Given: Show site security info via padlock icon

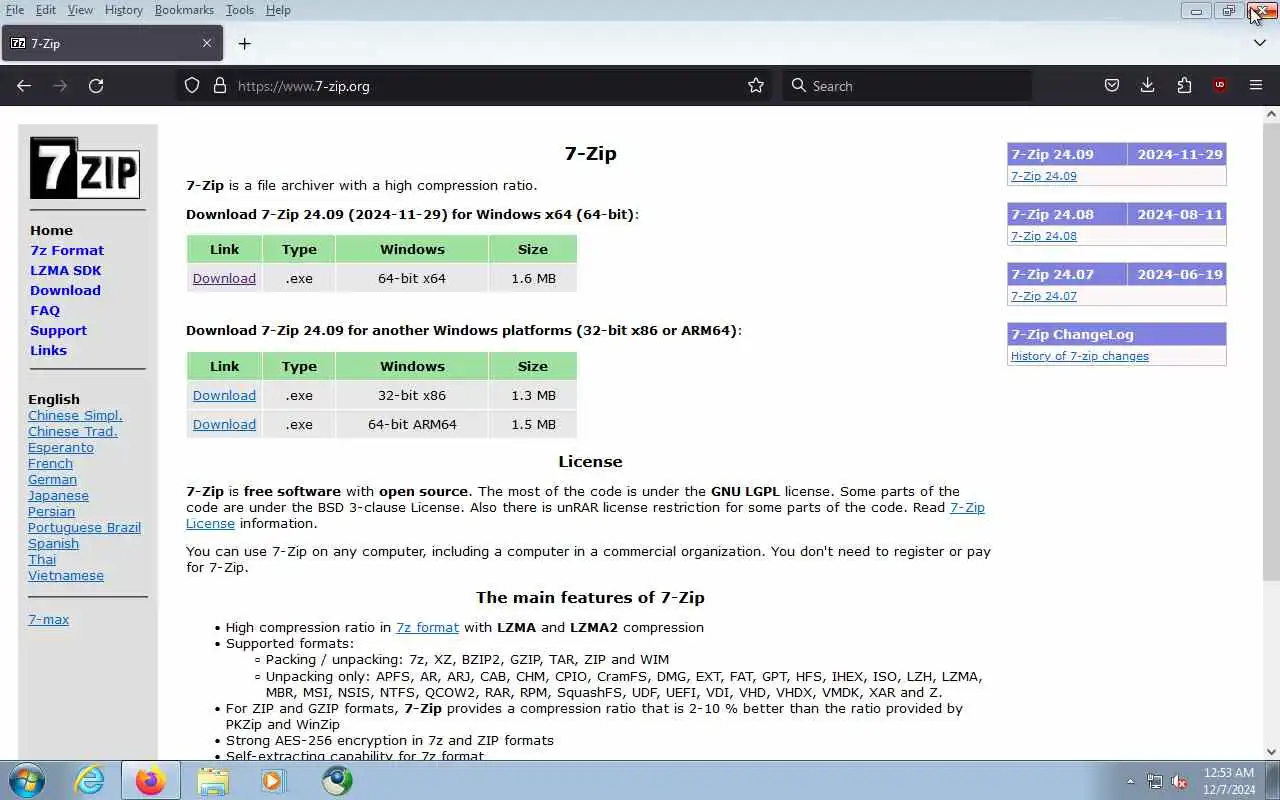Looking at the screenshot, I should [220, 86].
